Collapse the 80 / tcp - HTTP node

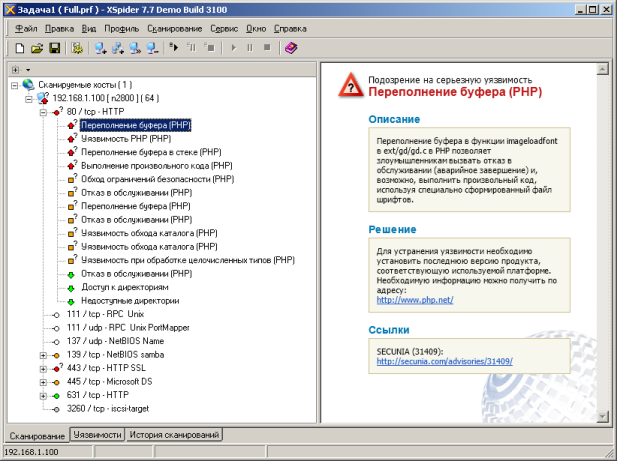point(43,112)
